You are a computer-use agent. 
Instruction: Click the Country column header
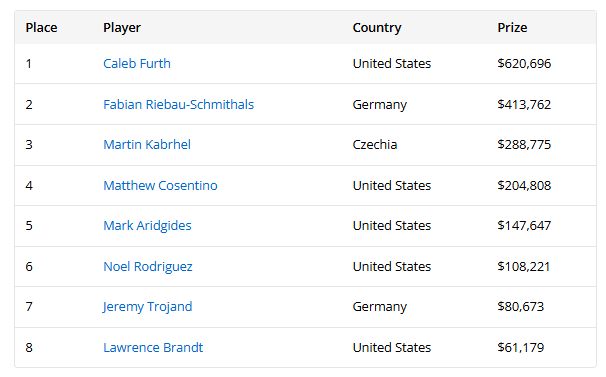(377, 28)
